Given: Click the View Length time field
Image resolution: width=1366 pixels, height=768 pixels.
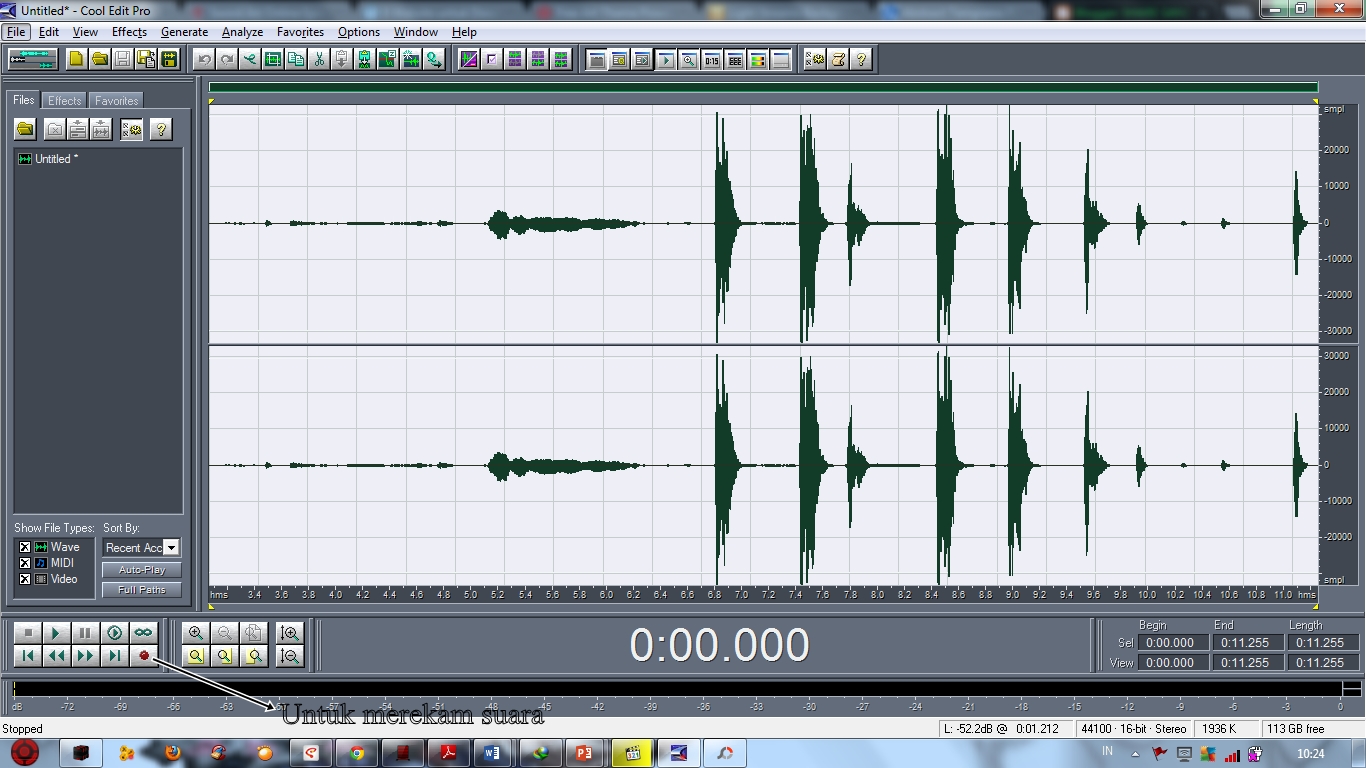Looking at the screenshot, I should (x=1323, y=662).
